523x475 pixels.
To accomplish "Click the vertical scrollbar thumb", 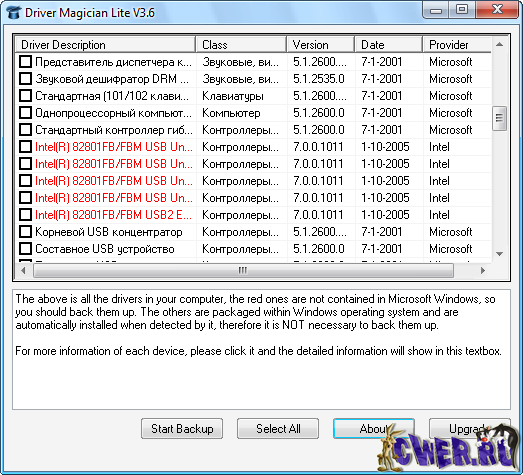I will click(x=499, y=118).
